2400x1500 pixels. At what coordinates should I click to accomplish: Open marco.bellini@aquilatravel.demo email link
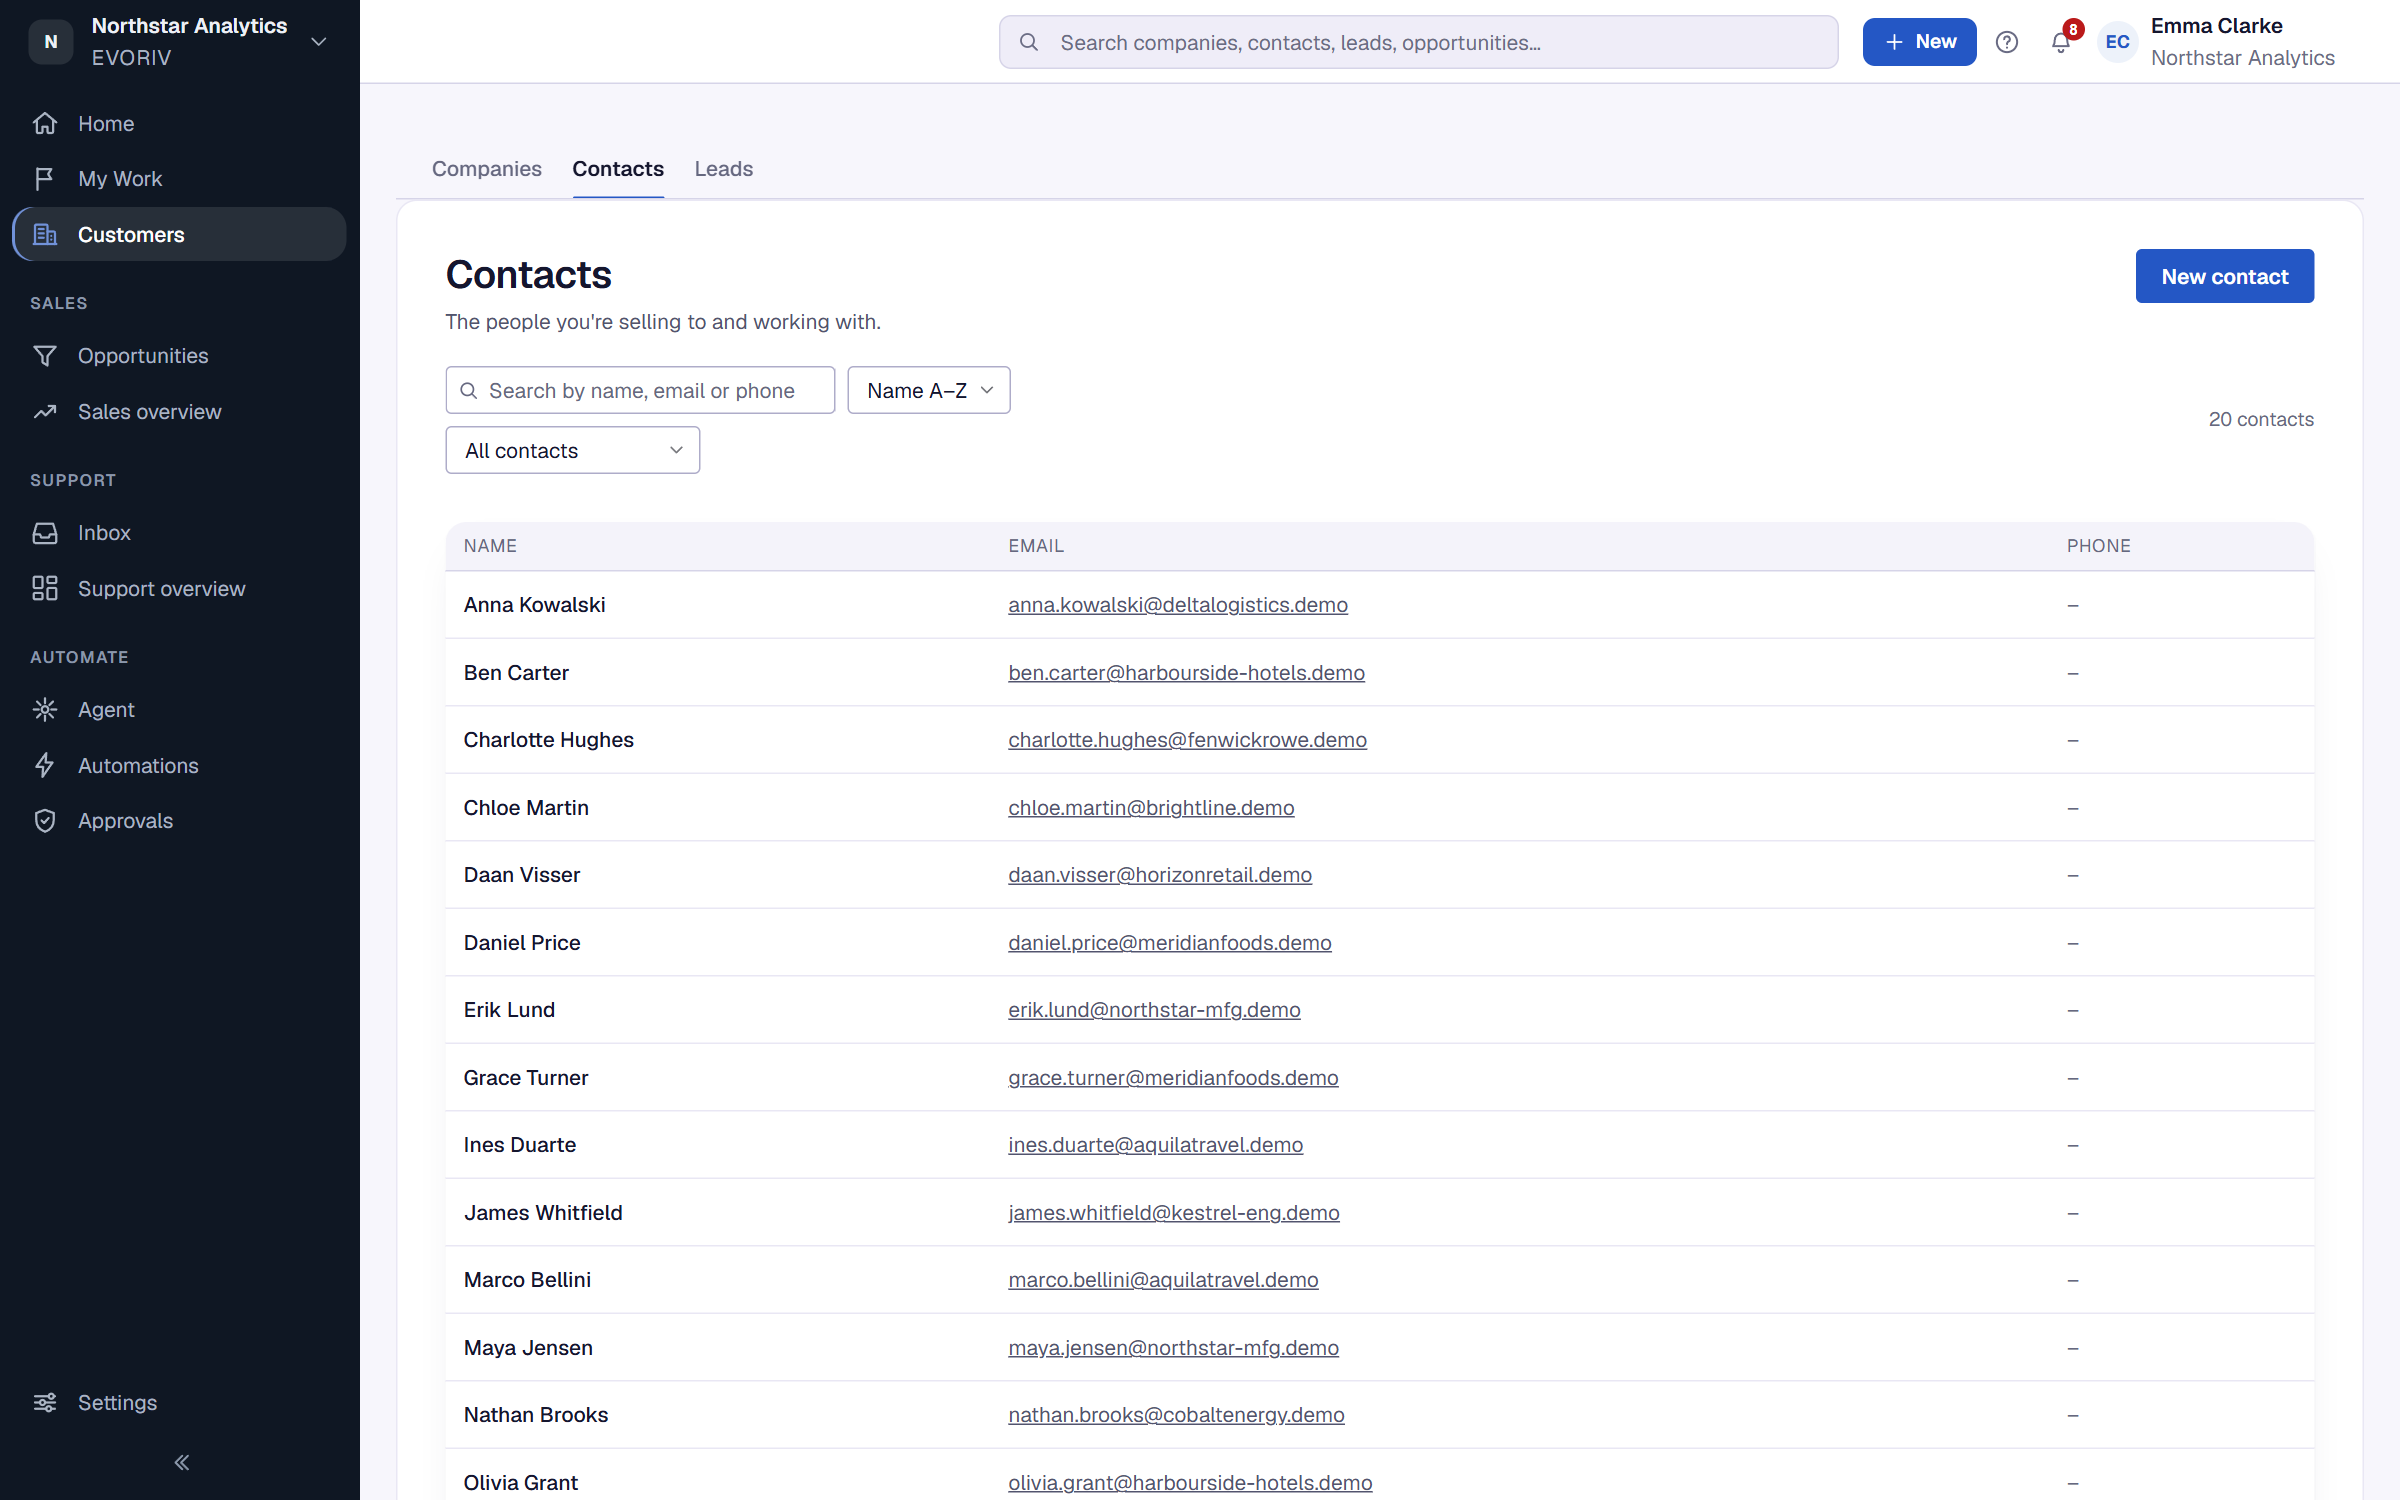coord(1163,1280)
